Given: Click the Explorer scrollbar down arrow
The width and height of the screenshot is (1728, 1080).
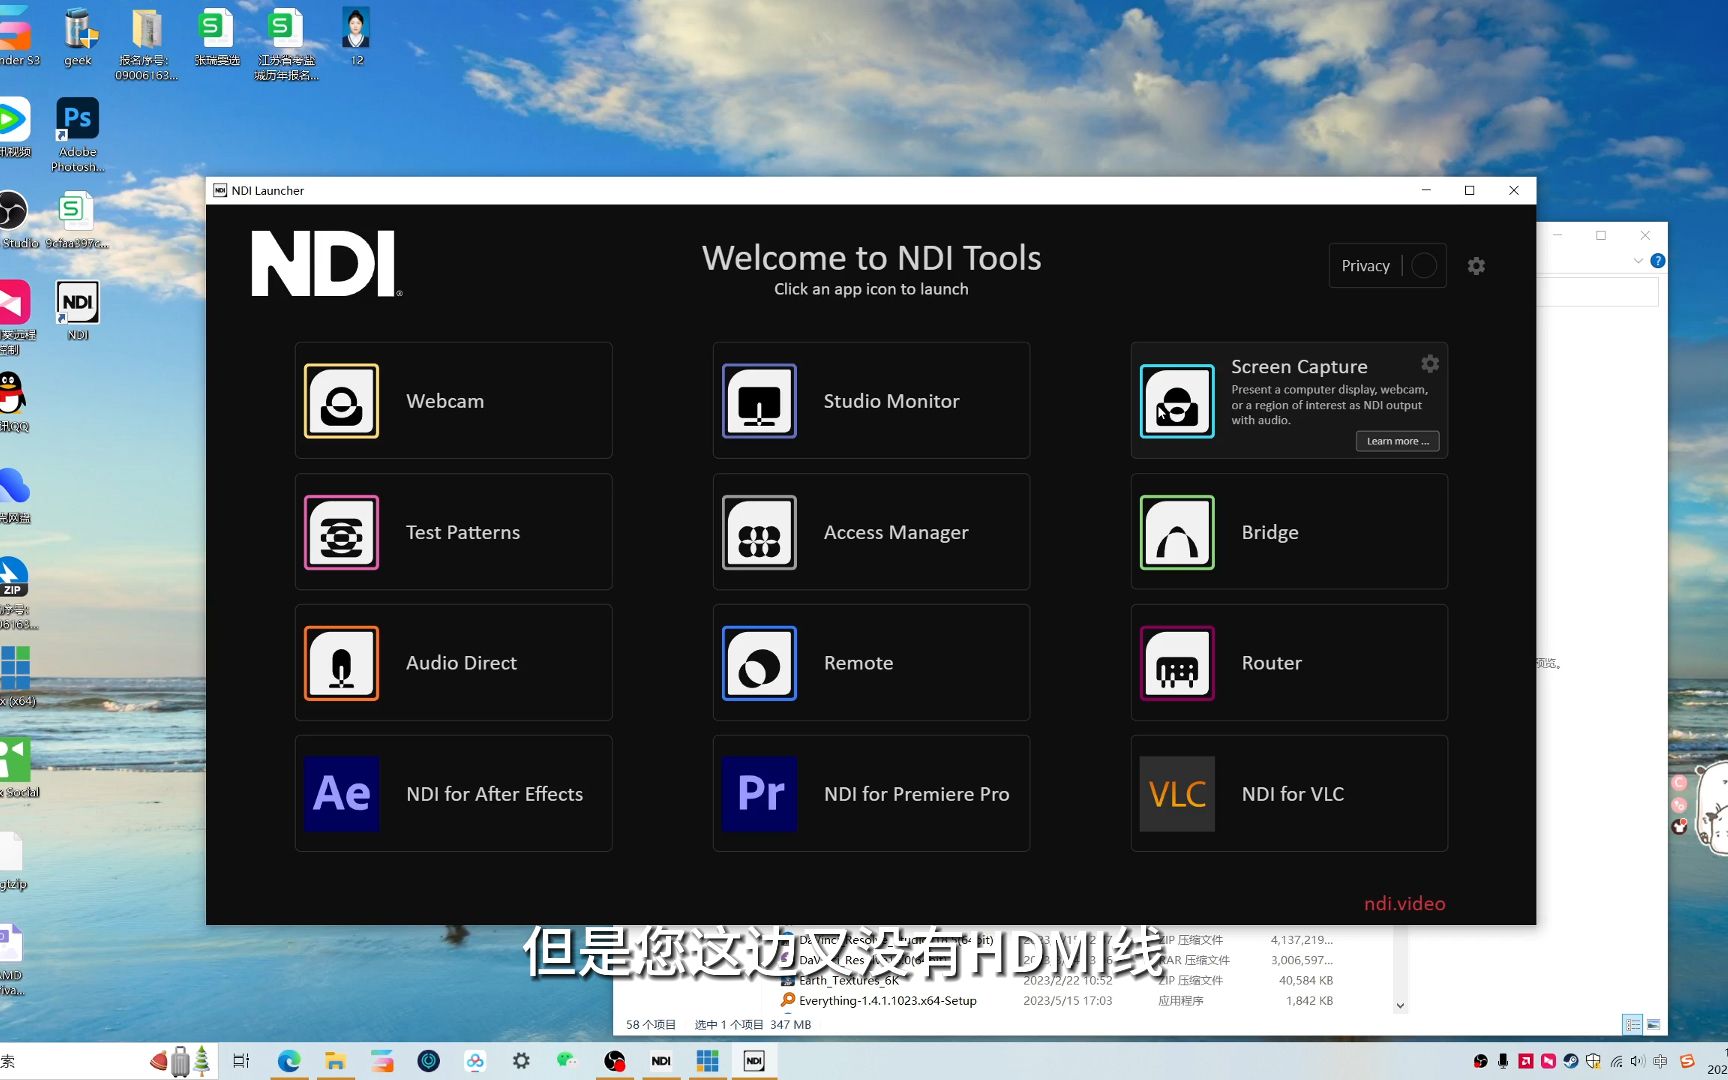Looking at the screenshot, I should 1400,1006.
